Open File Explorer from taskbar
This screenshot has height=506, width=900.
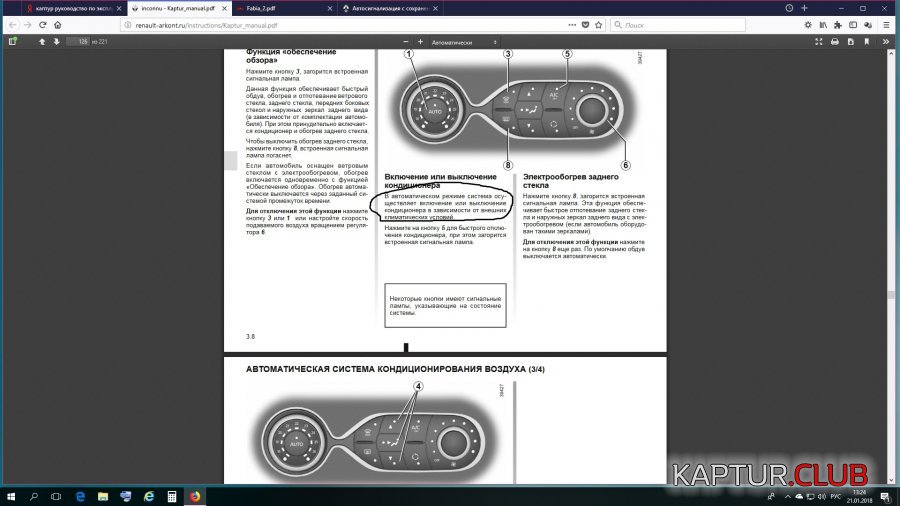[x=103, y=496]
